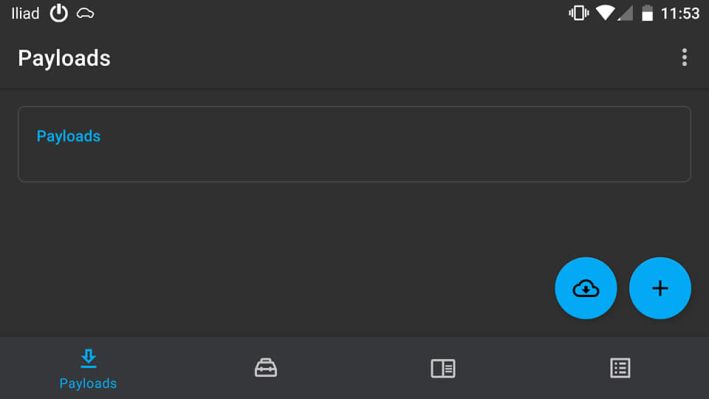Image resolution: width=709 pixels, height=399 pixels.
Task: Open the checklist tab in bottom navigation
Action: 620,368
